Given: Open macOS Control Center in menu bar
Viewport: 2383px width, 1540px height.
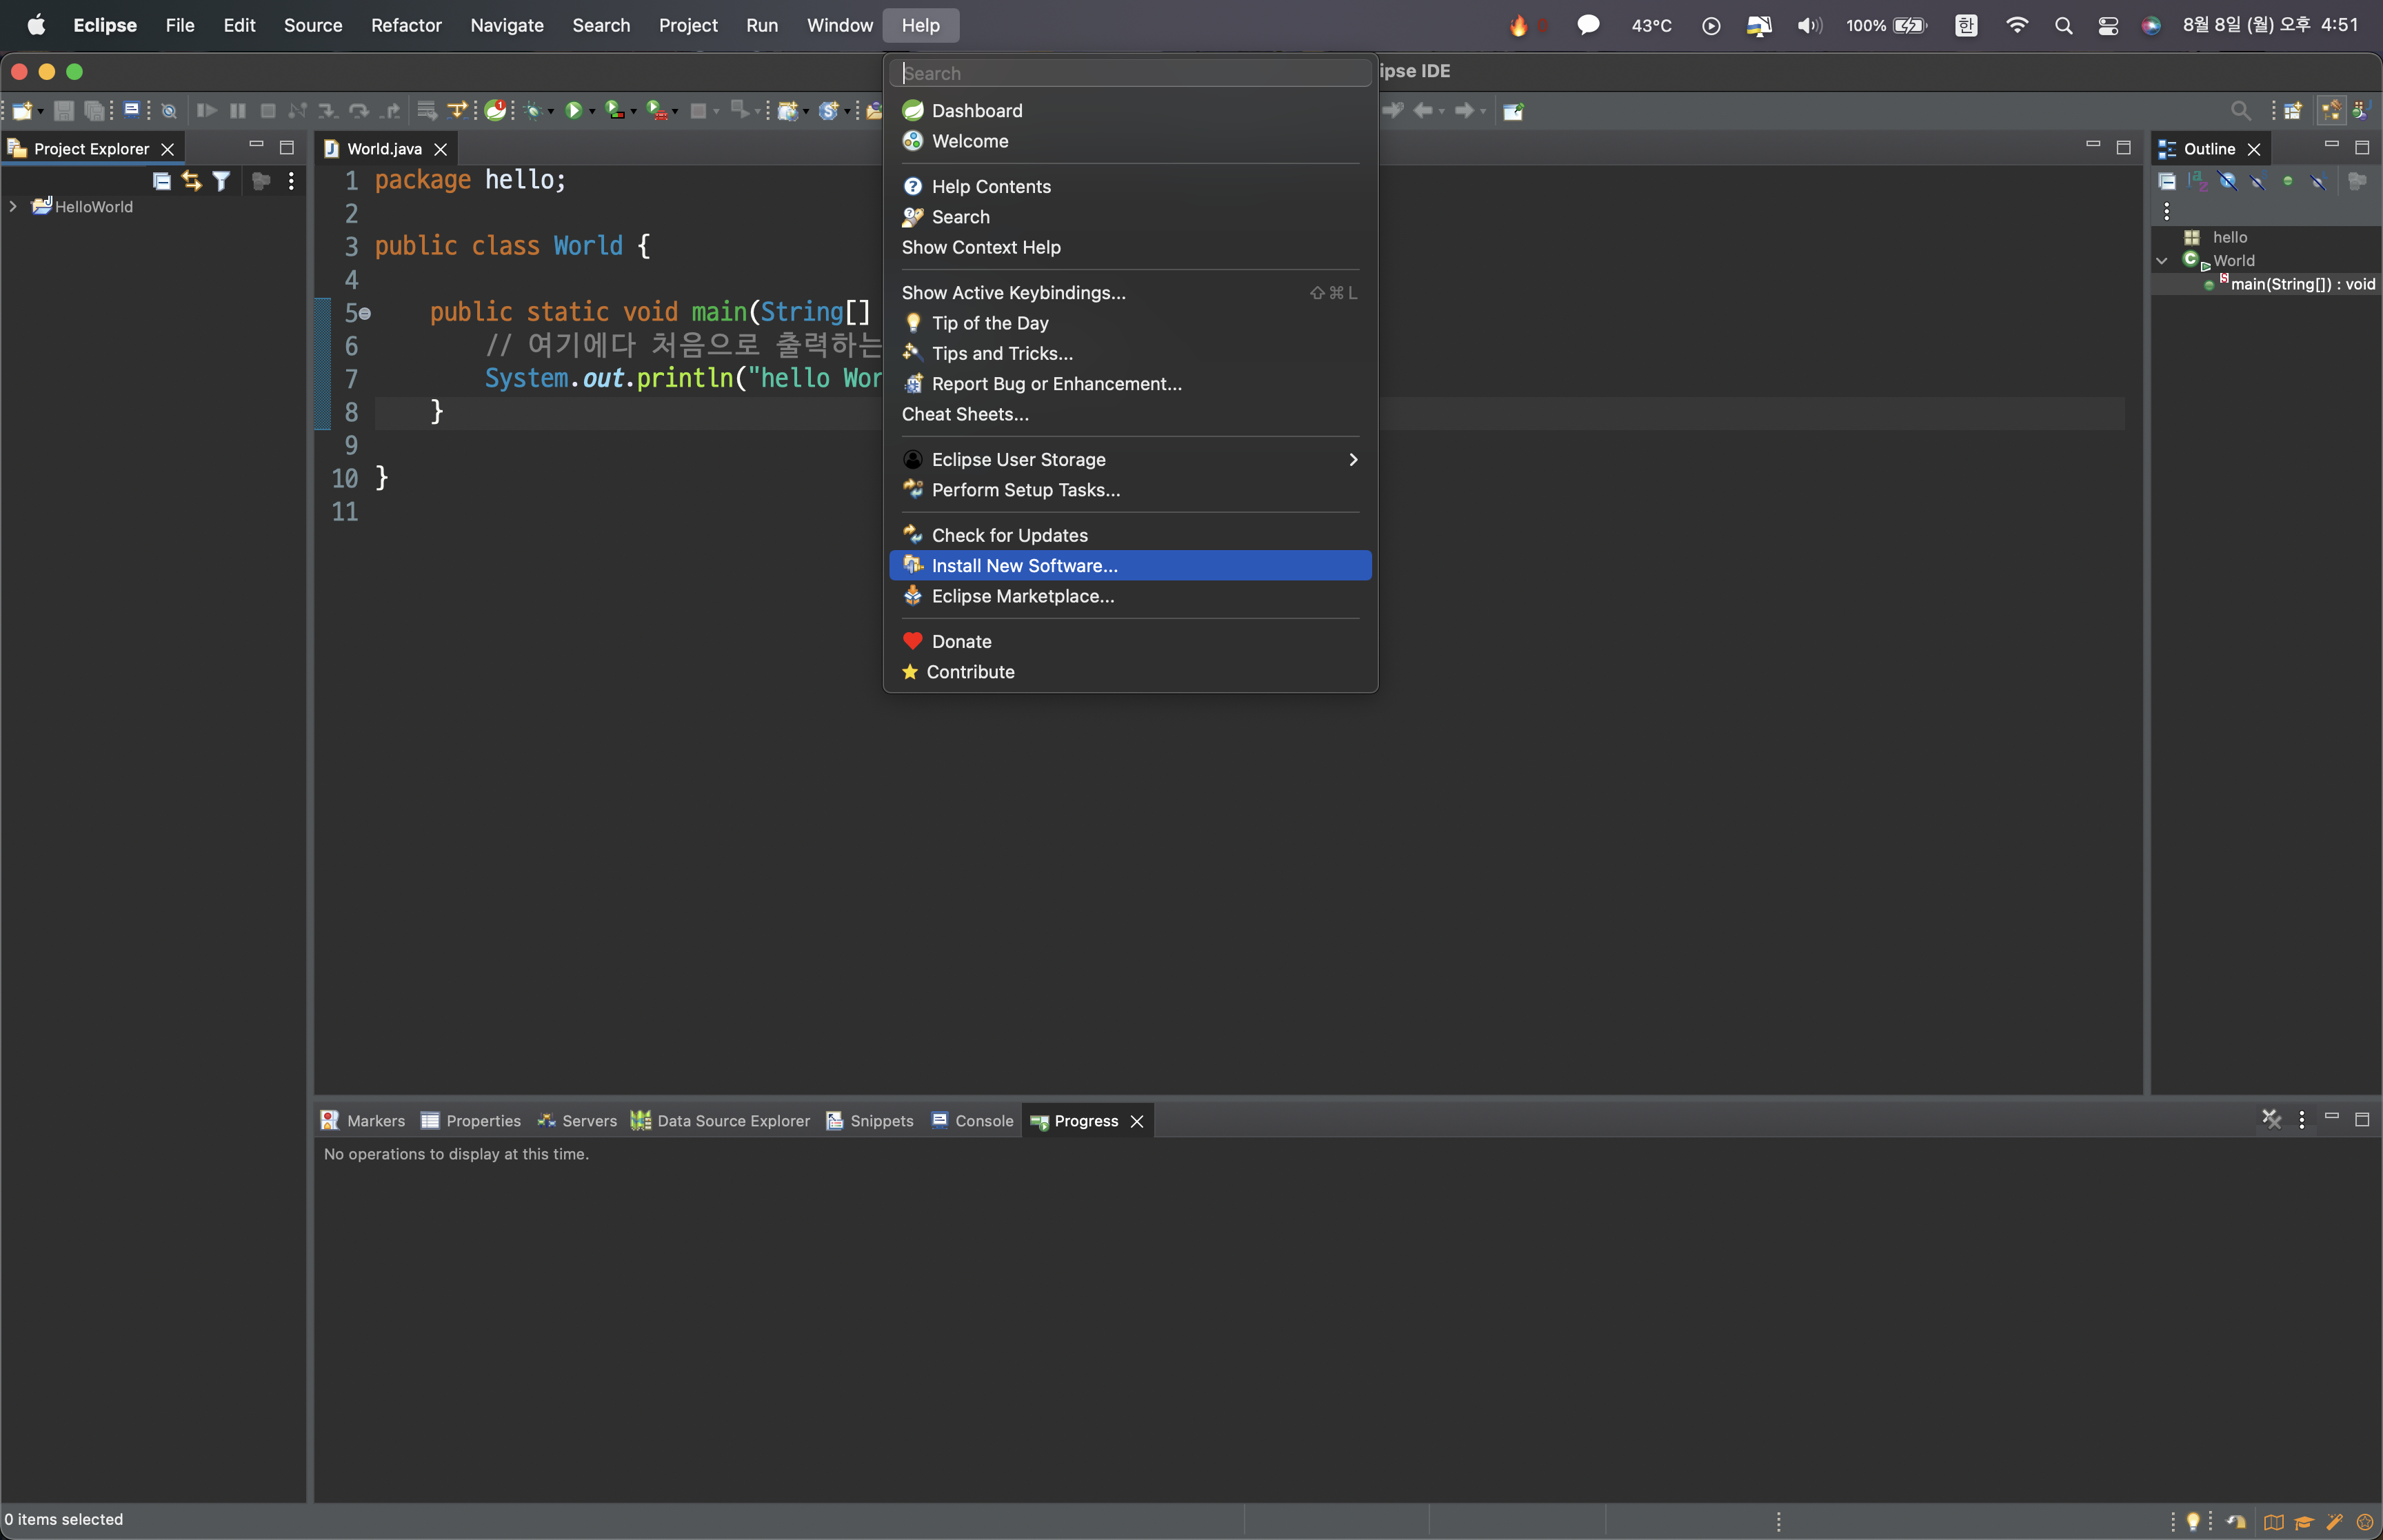Looking at the screenshot, I should [x=2107, y=26].
